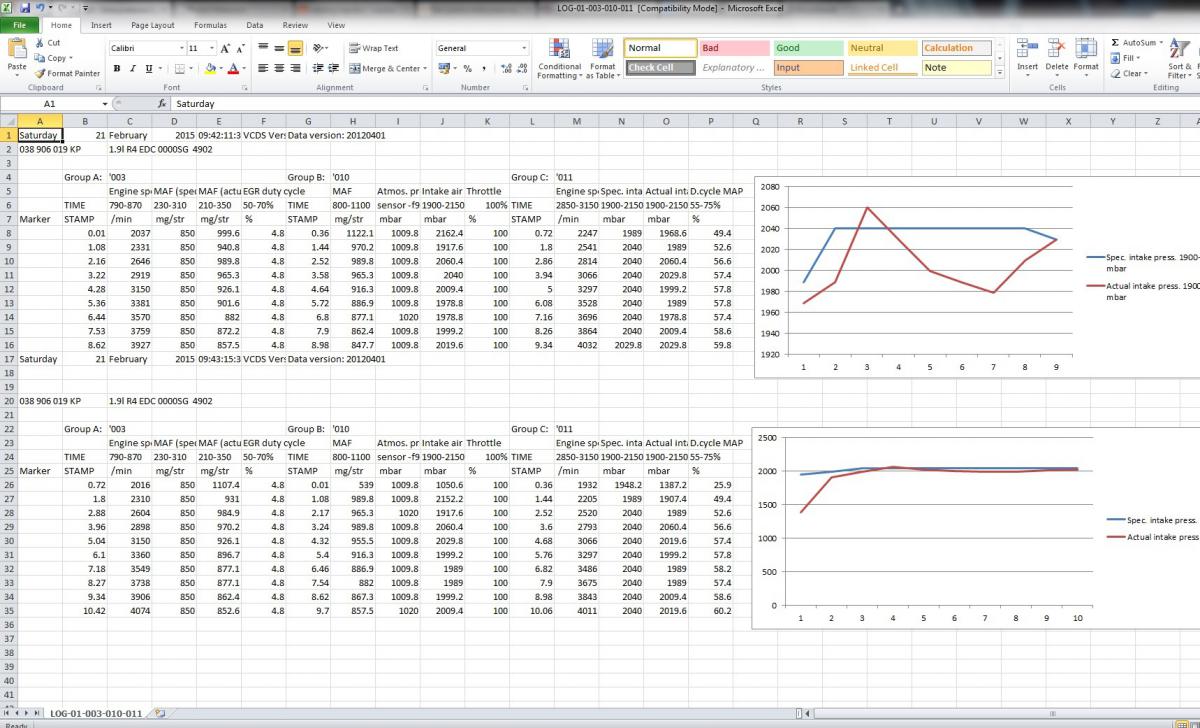Apply the Bad red cell style
Viewport: 1200px width, 728px height.
(x=734, y=48)
